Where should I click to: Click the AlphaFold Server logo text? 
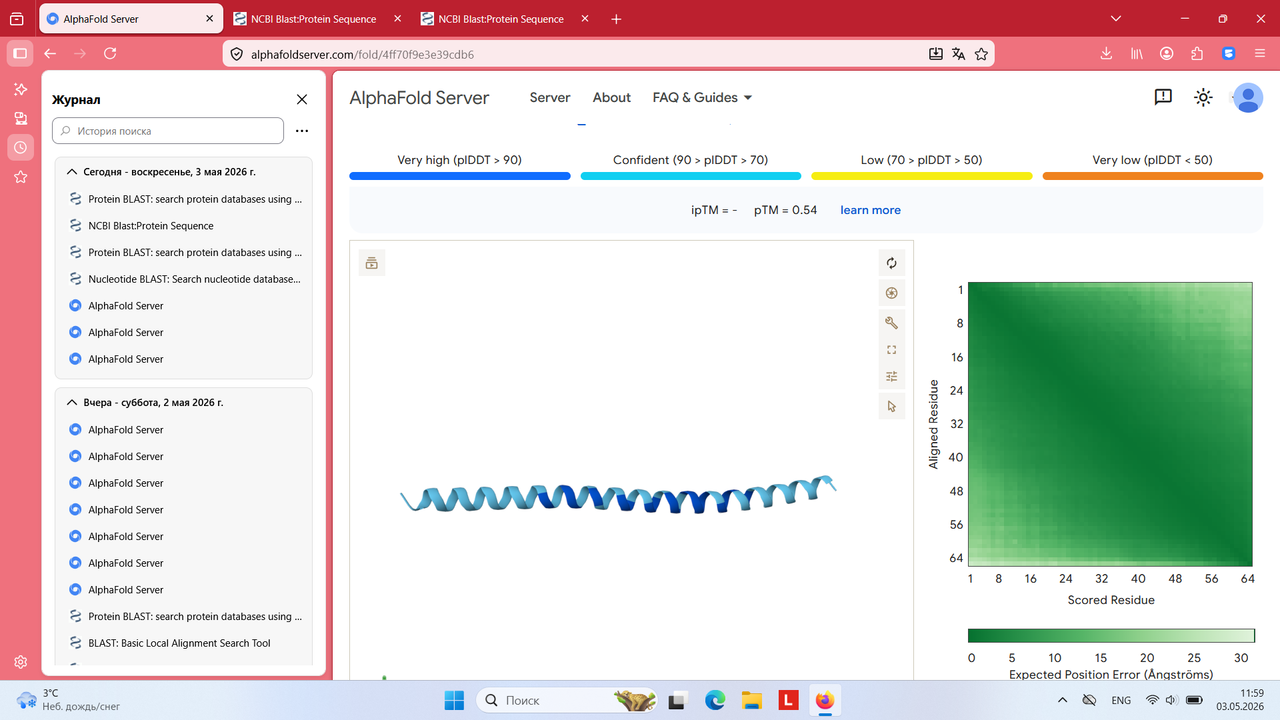coord(419,98)
